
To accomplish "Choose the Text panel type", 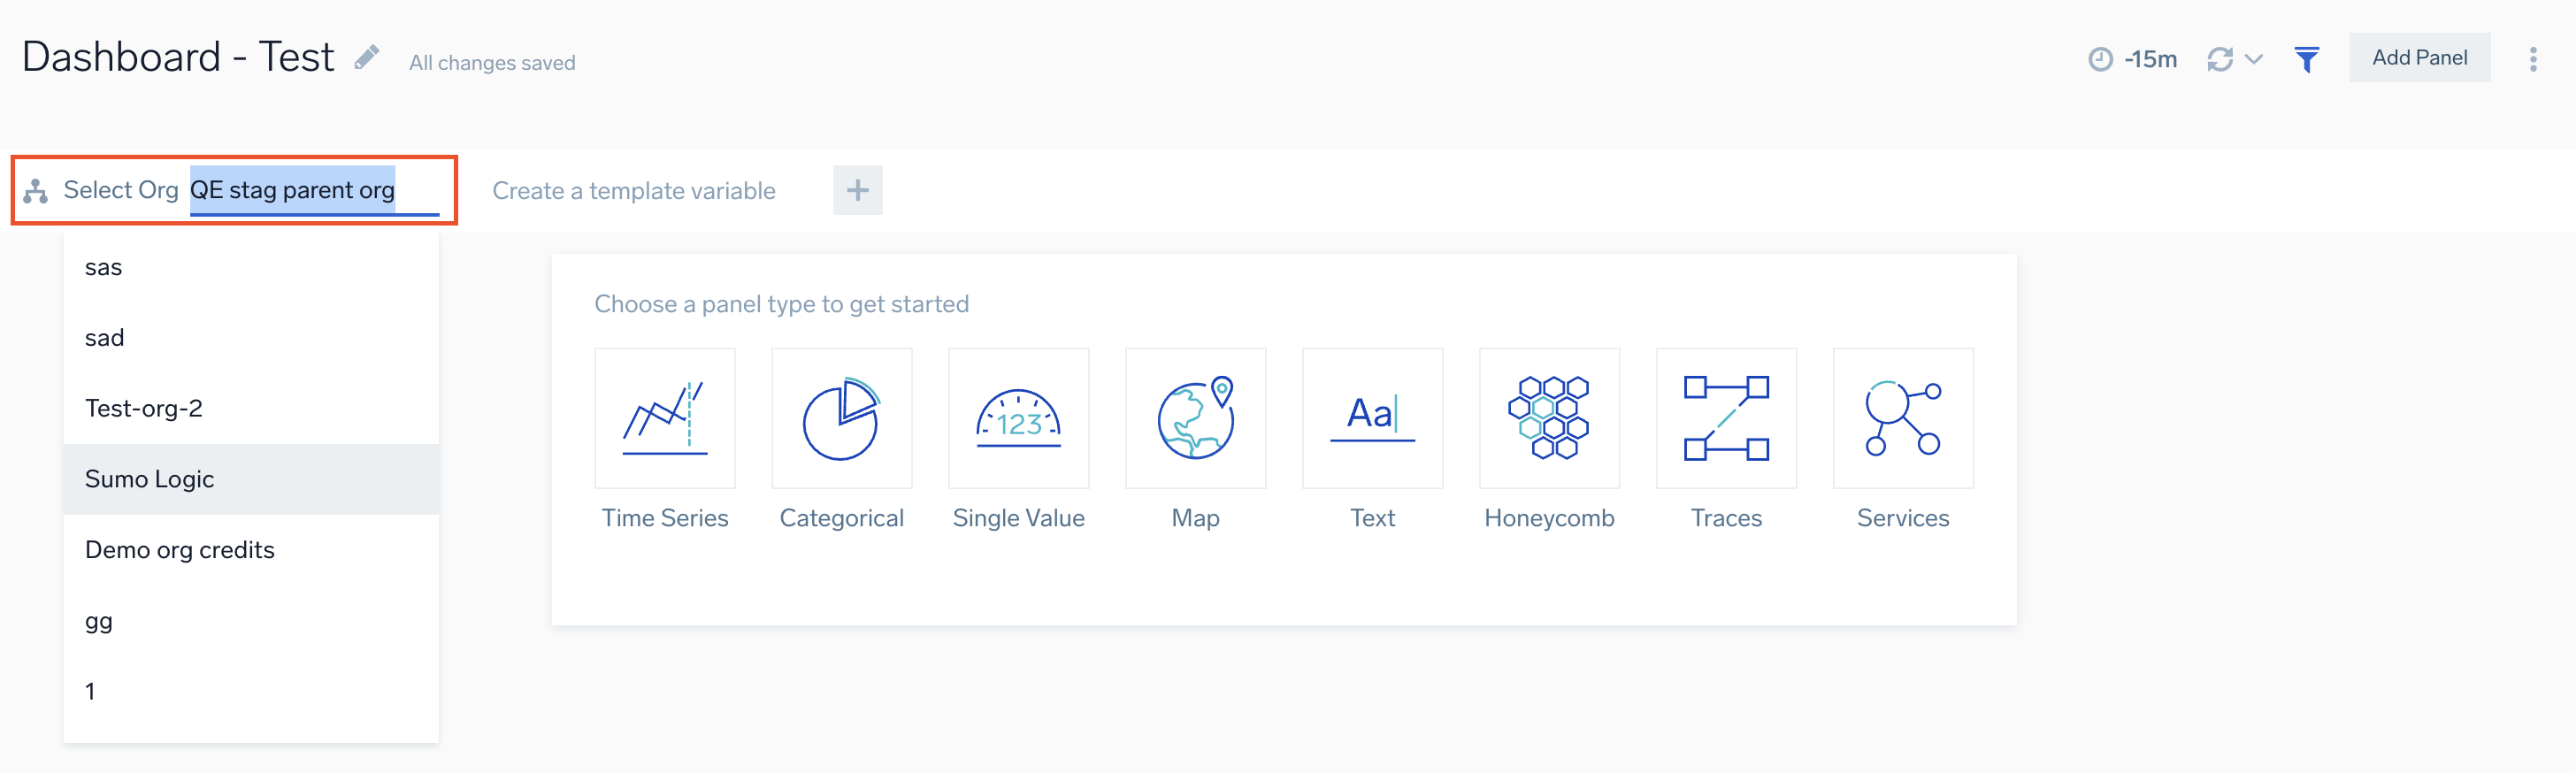I will coord(1372,418).
